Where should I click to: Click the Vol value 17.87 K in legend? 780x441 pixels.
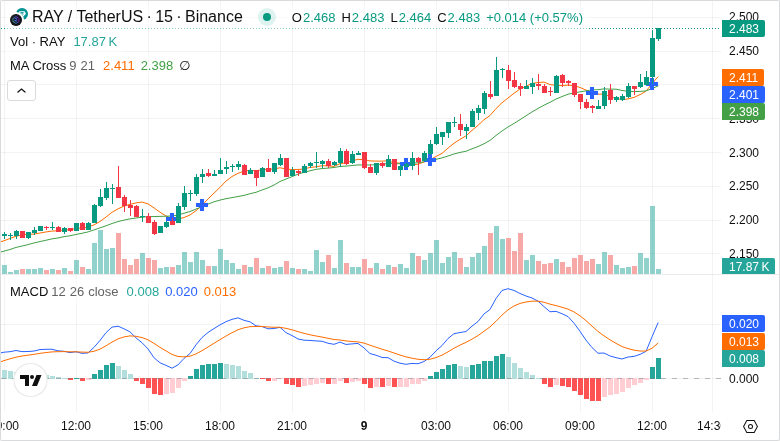tap(95, 42)
